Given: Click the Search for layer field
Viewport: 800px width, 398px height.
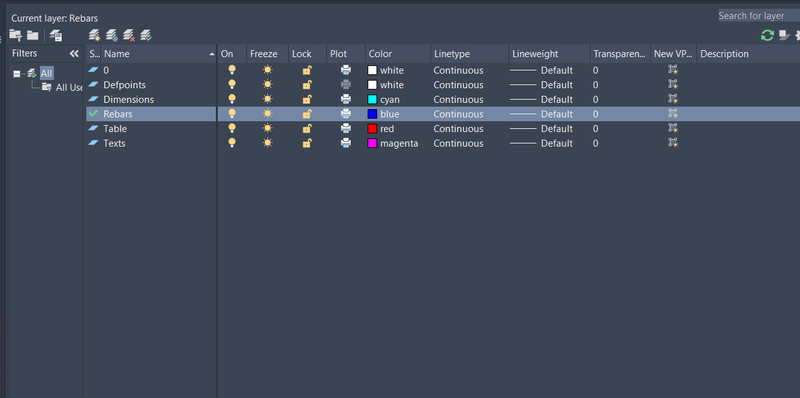Looking at the screenshot, I should pos(759,16).
